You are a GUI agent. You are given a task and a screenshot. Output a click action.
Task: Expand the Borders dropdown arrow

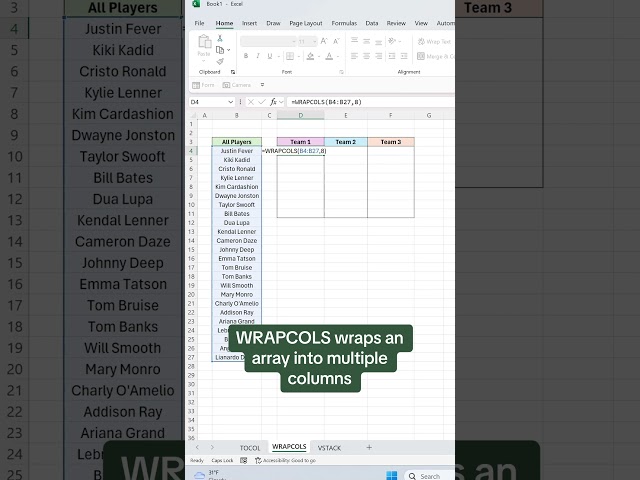click(299, 56)
